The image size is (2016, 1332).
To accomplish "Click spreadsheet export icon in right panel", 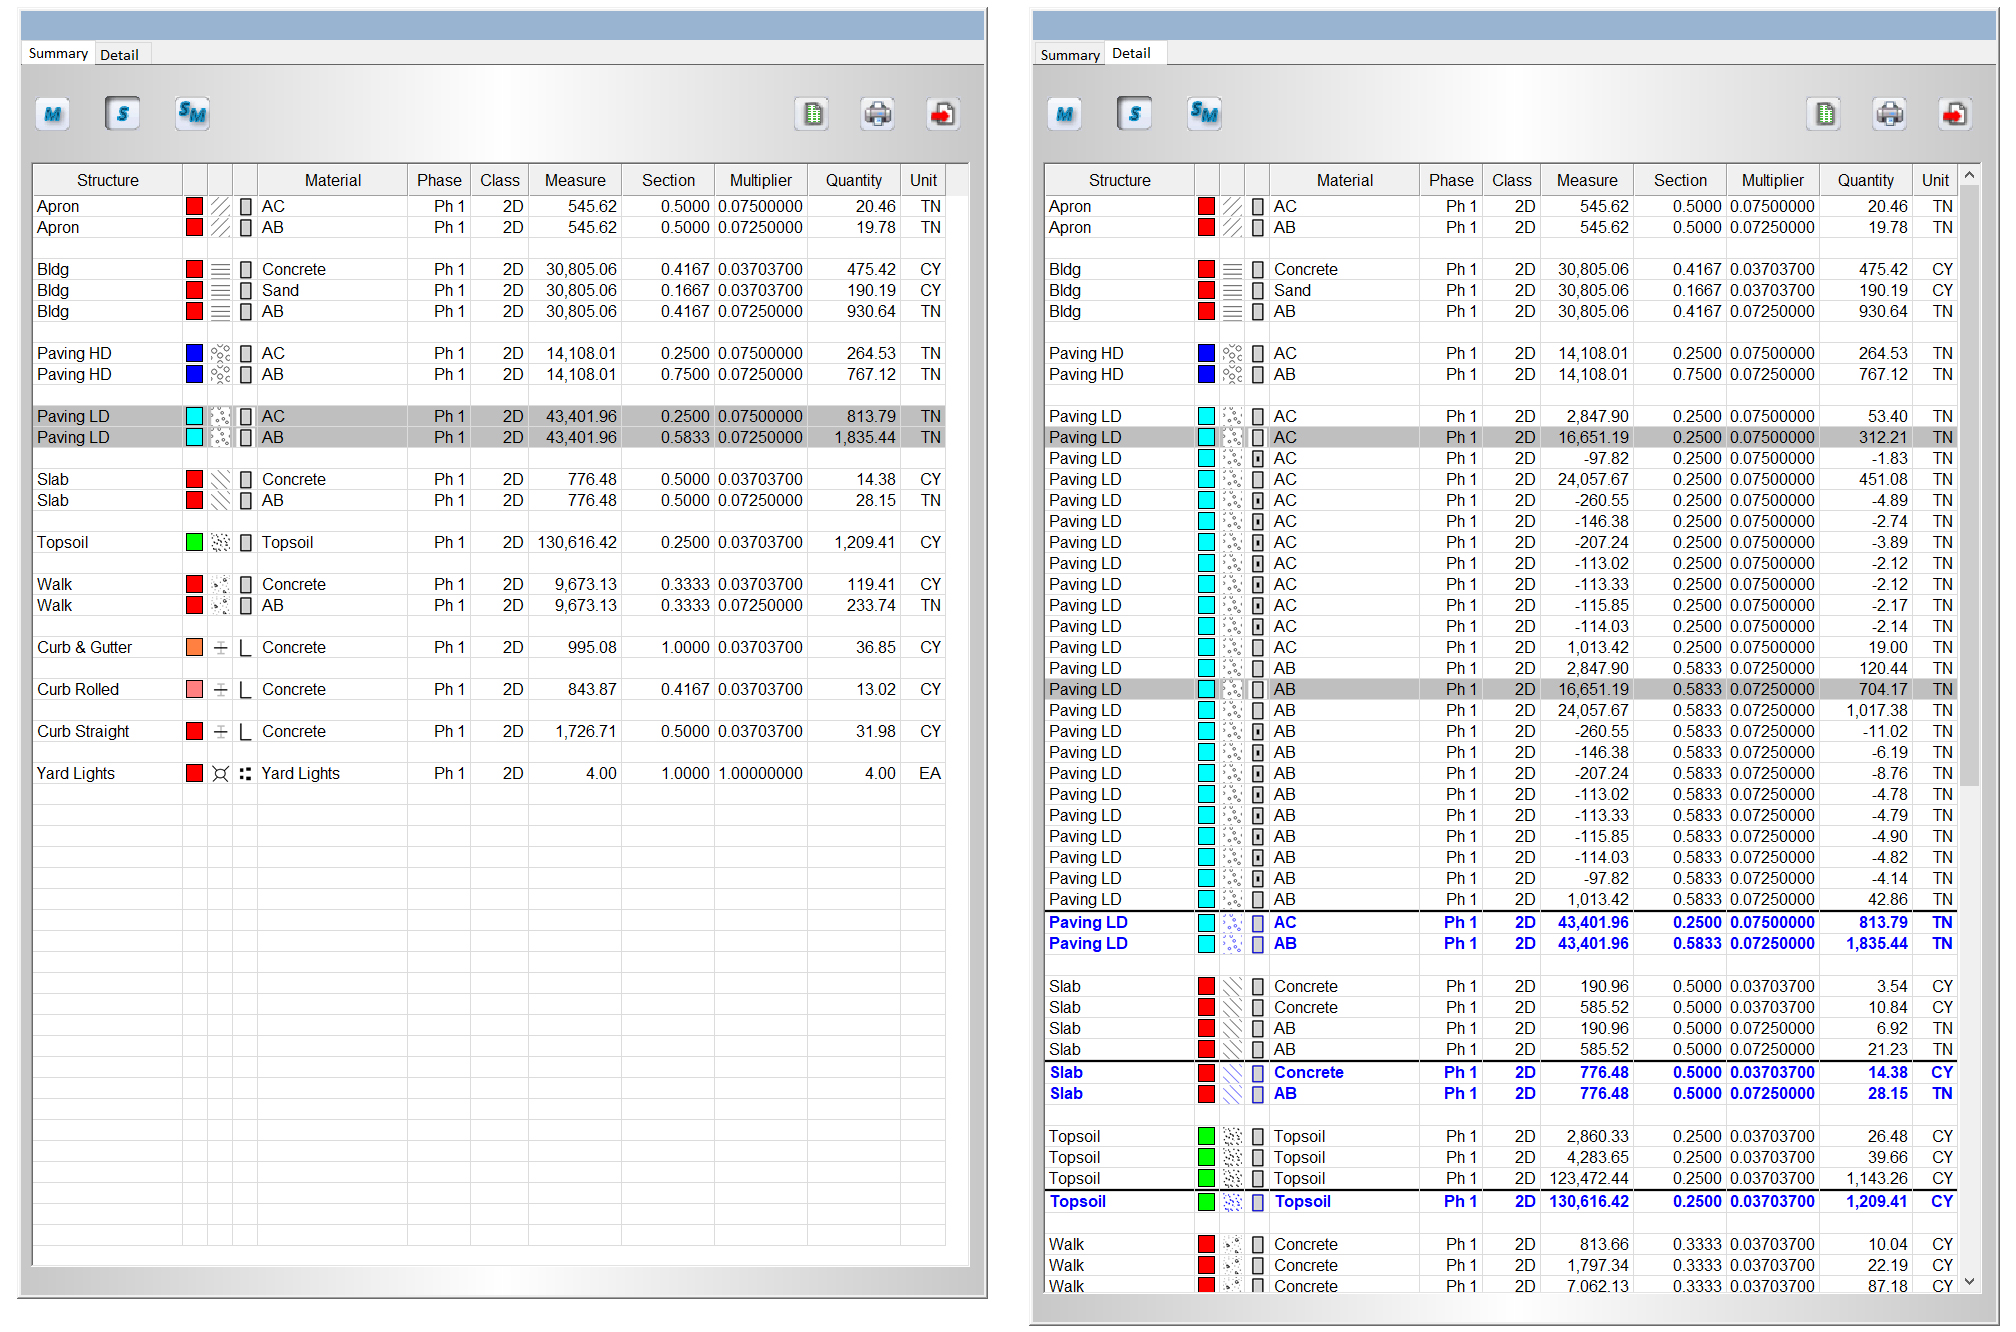I will [x=1825, y=114].
